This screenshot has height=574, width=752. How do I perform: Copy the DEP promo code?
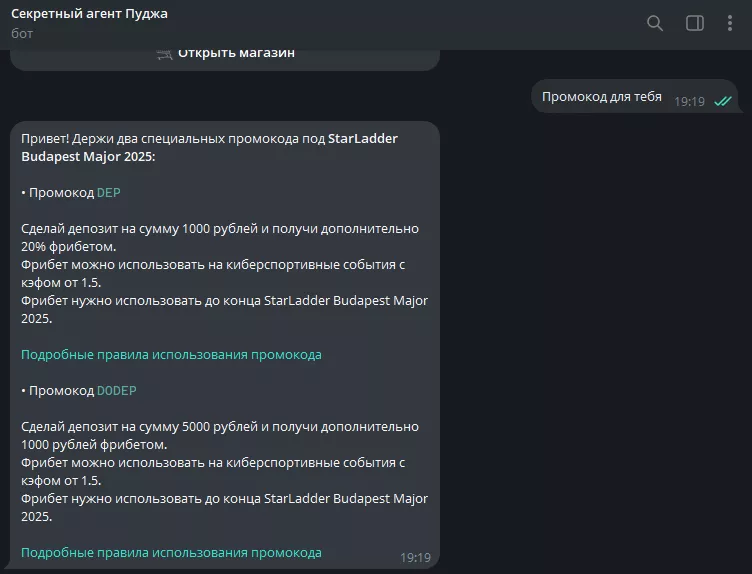point(108,193)
